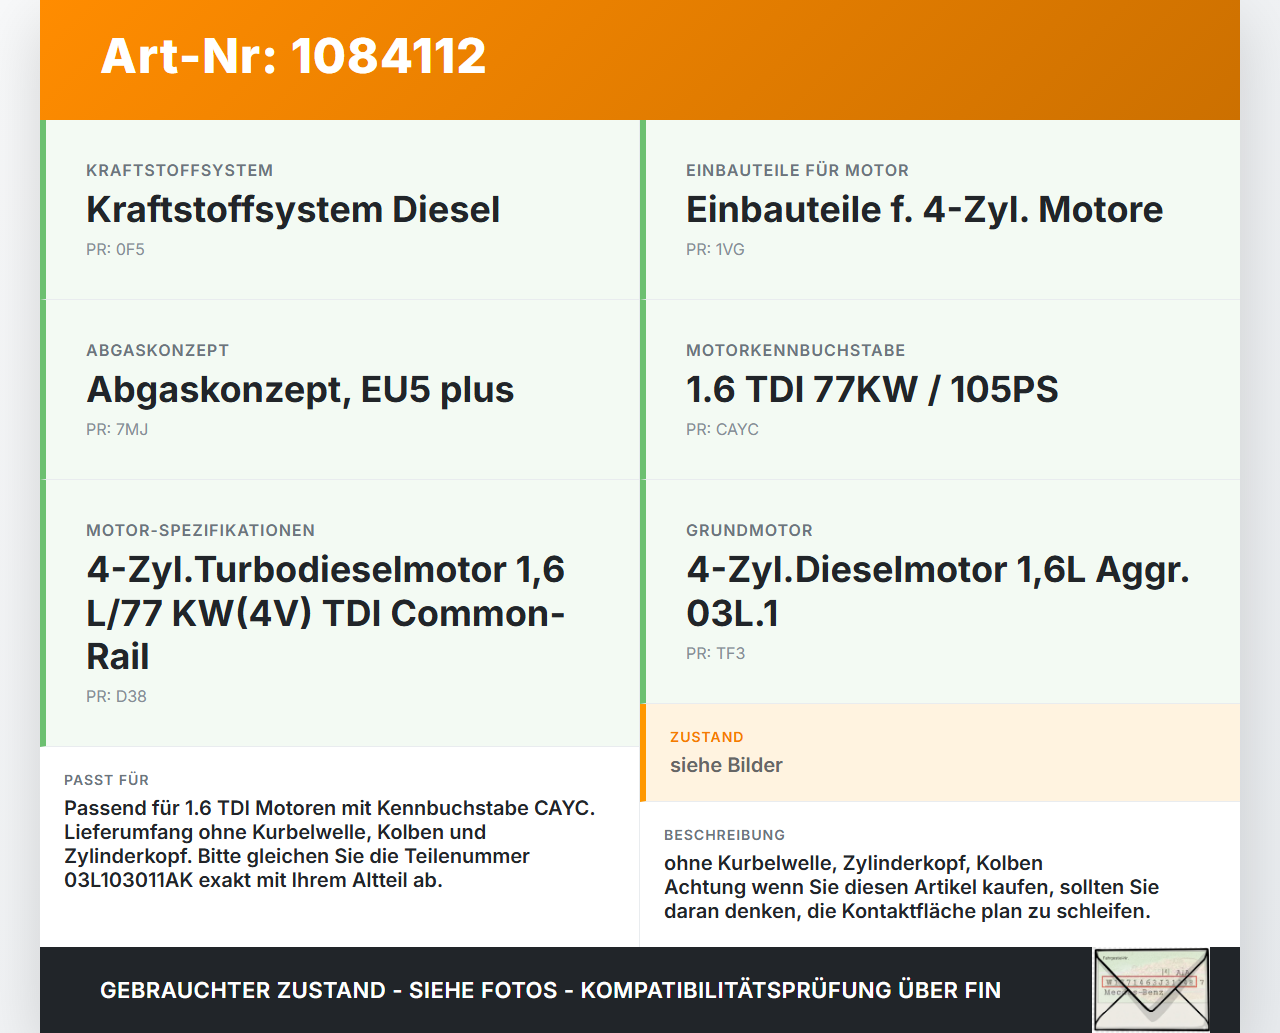Click the label "EINBAUTEILE FÜR MOTOR"

click(798, 170)
